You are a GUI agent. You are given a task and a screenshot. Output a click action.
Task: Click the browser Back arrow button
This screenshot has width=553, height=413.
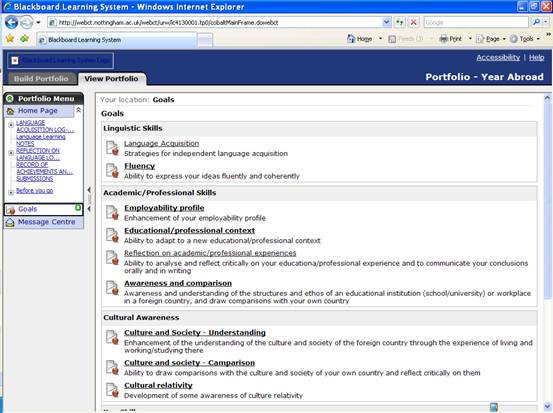(11, 22)
